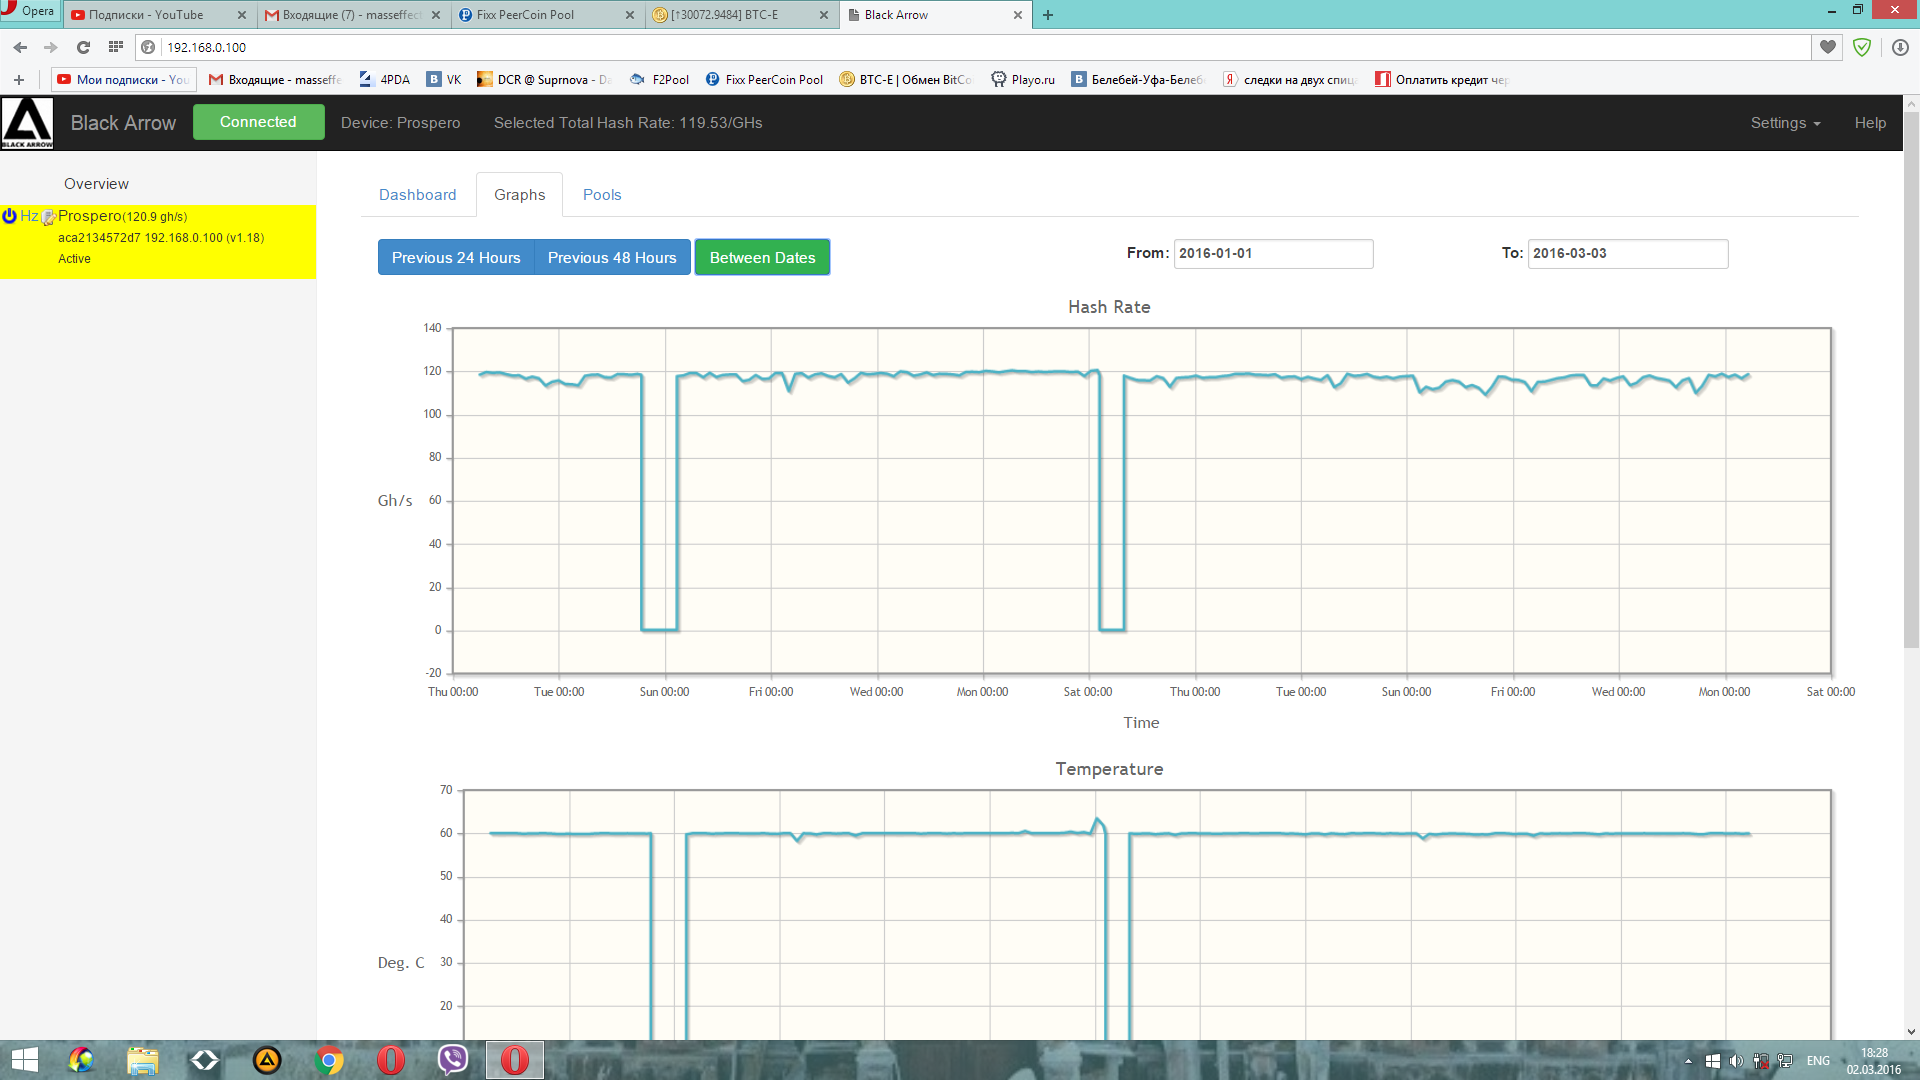This screenshot has width=1920, height=1080.
Task: Switch to the Pools tab
Action: [602, 195]
